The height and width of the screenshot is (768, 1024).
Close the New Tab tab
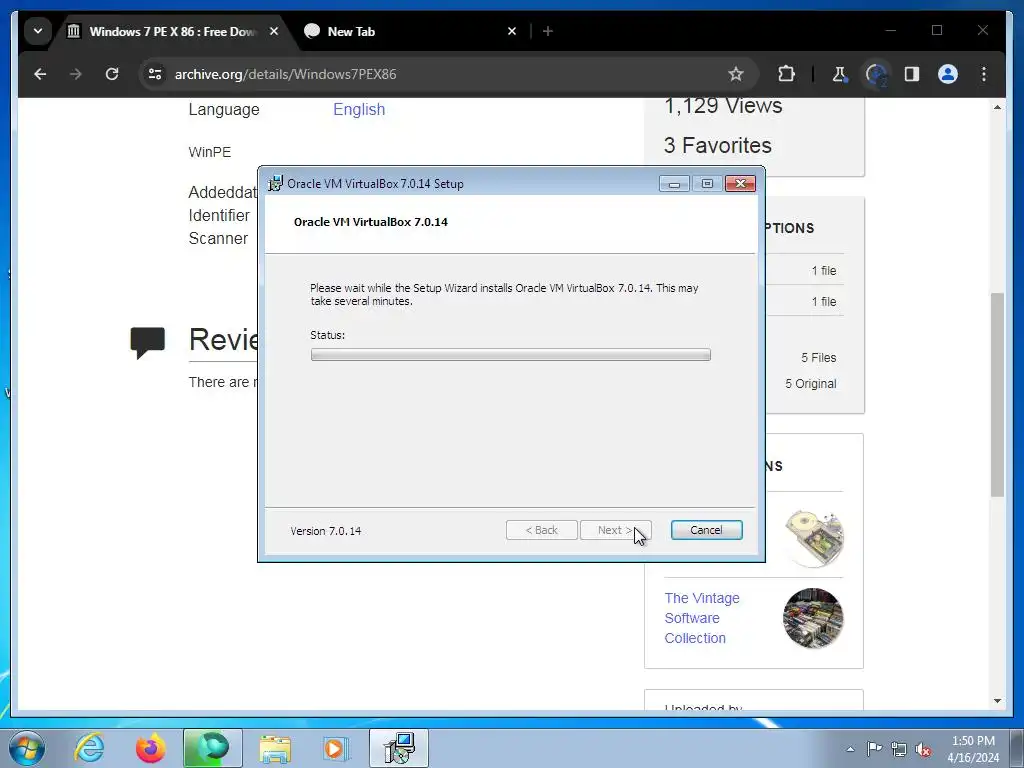click(512, 31)
